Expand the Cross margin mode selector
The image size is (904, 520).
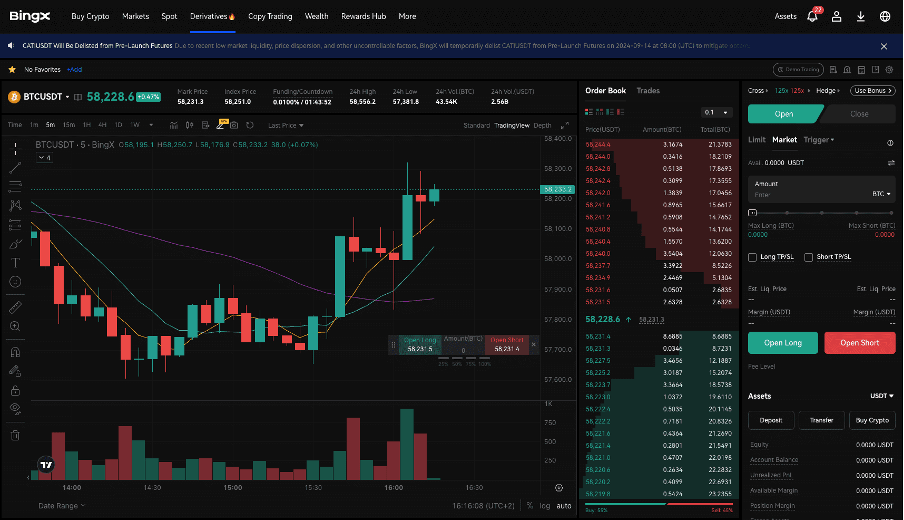pyautogui.click(x=758, y=91)
